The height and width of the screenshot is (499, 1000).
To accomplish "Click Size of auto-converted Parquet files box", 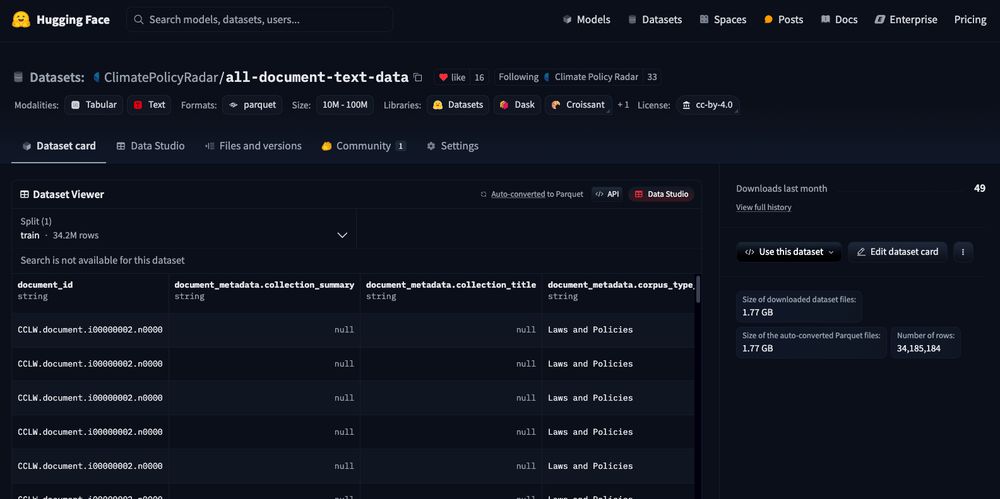I will [x=811, y=343].
